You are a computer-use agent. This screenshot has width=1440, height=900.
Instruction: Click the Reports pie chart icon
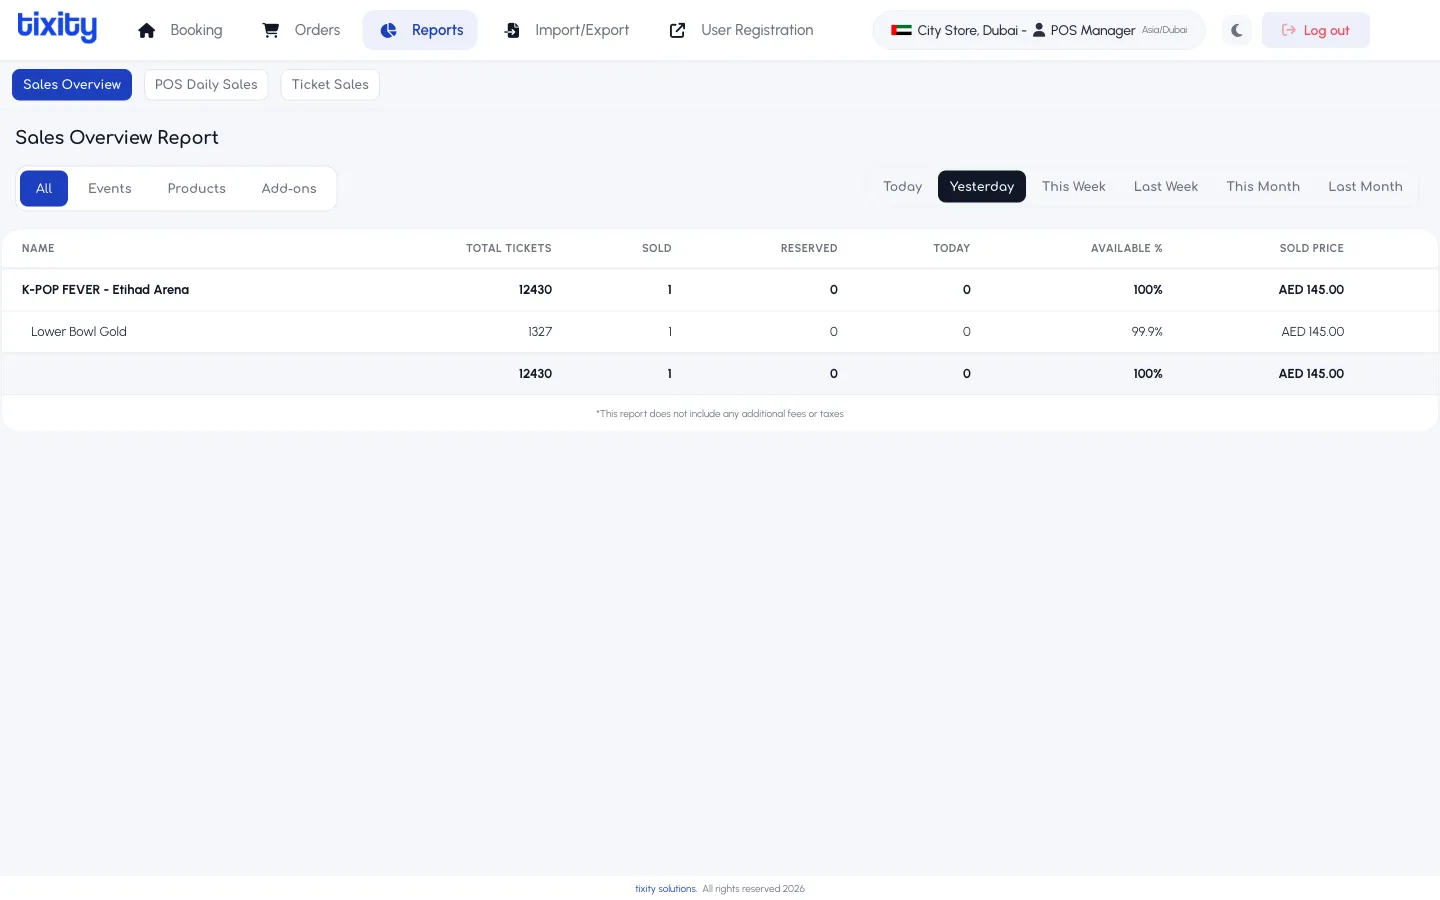[389, 30]
